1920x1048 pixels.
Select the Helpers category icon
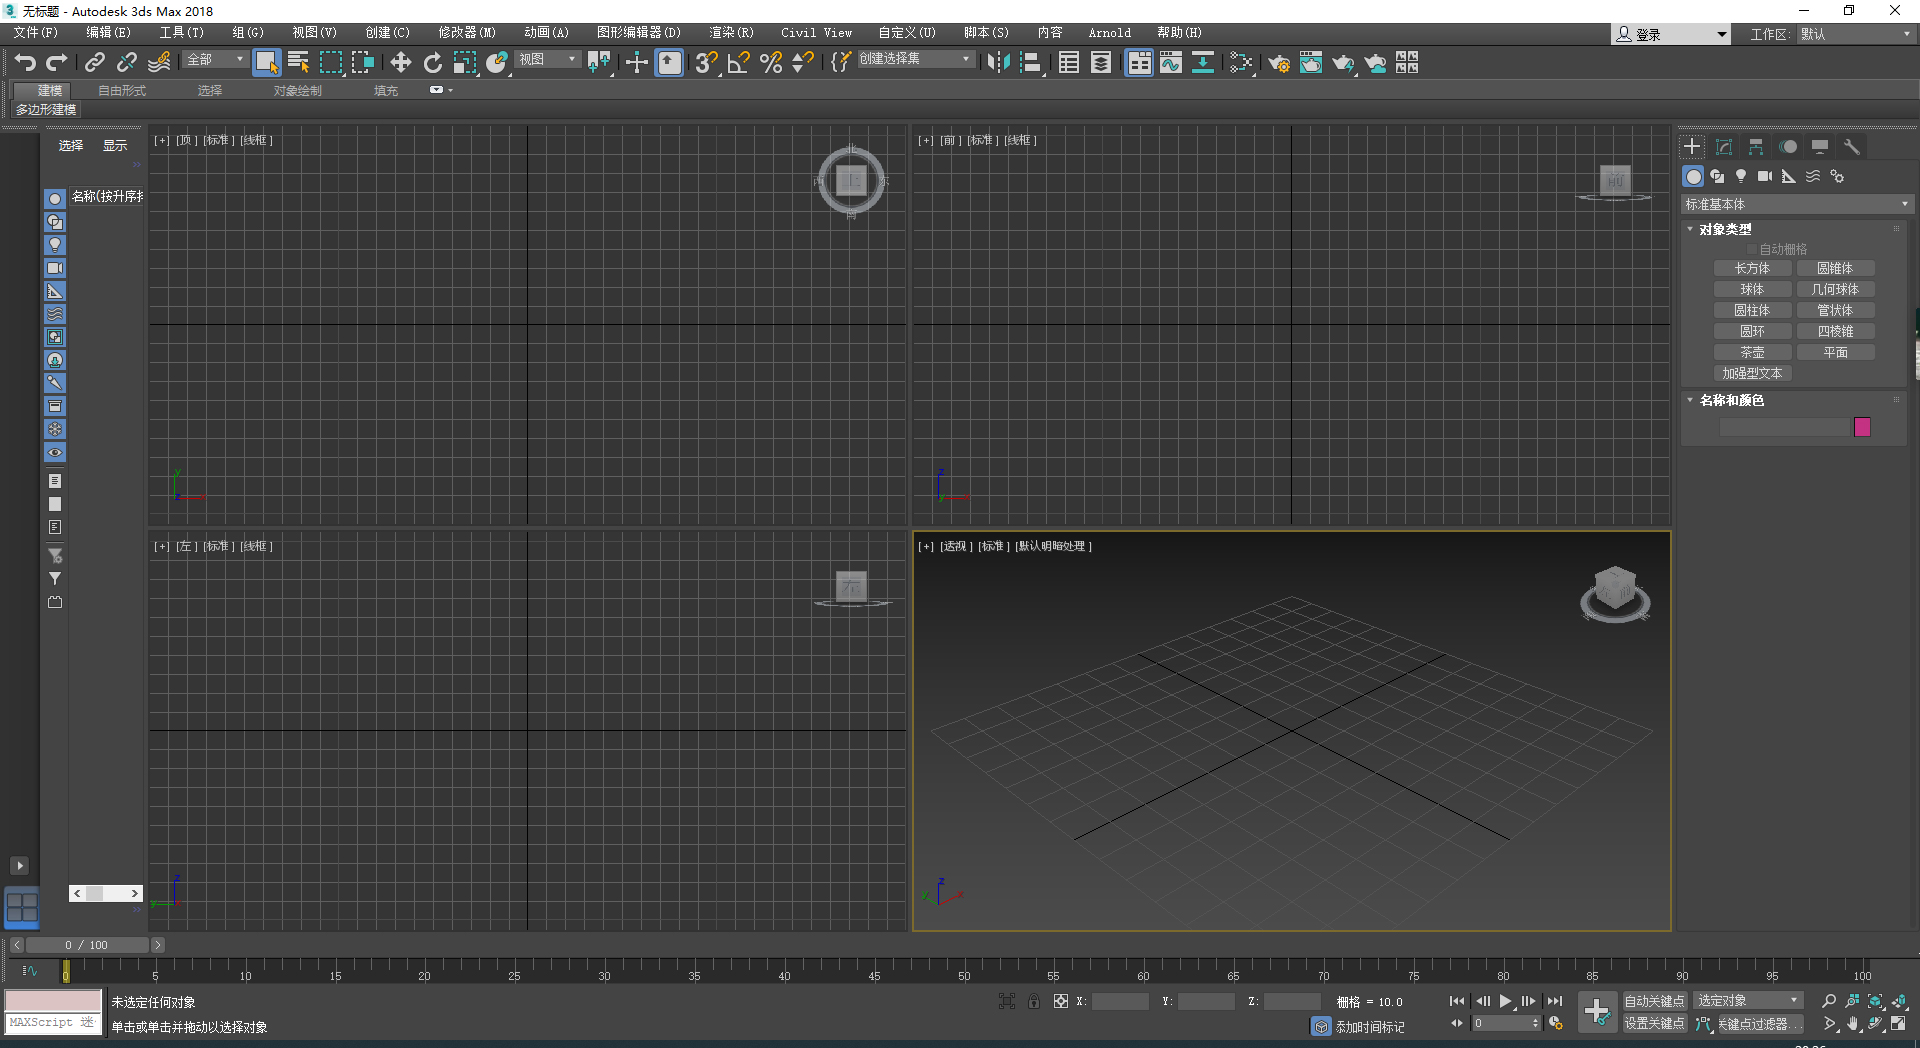coord(1789,176)
